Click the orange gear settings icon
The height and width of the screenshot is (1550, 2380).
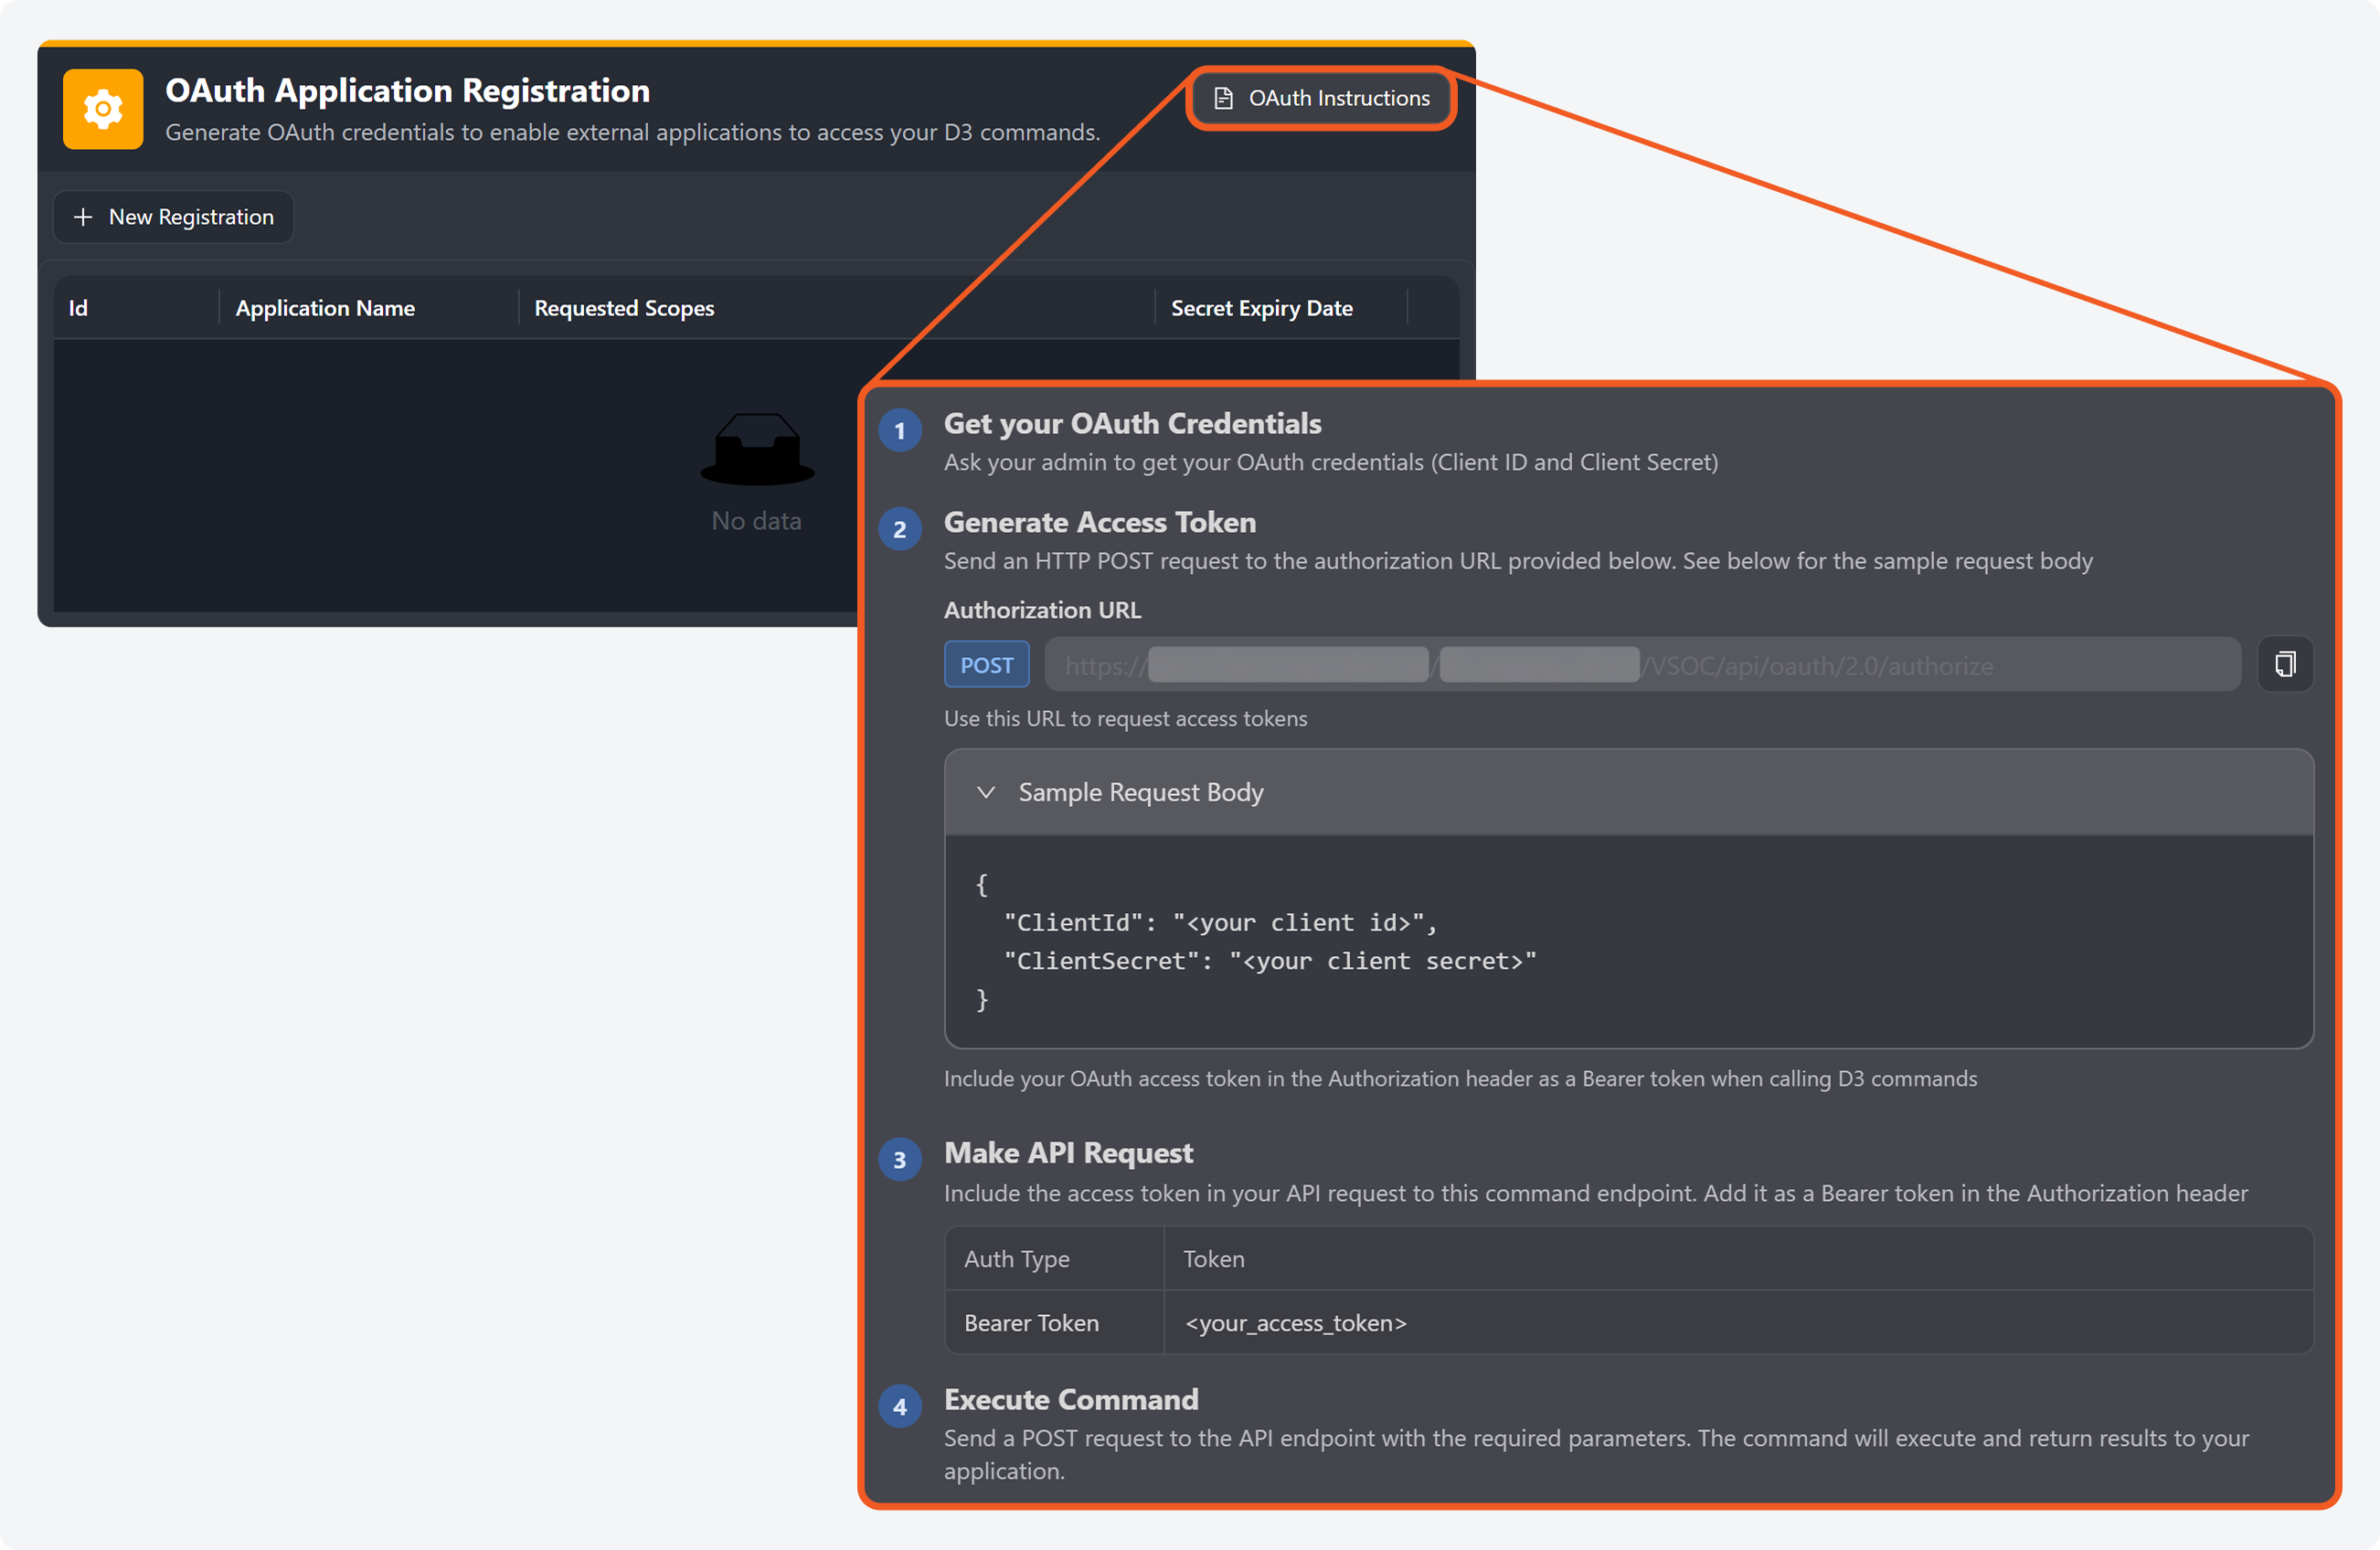pos(103,108)
